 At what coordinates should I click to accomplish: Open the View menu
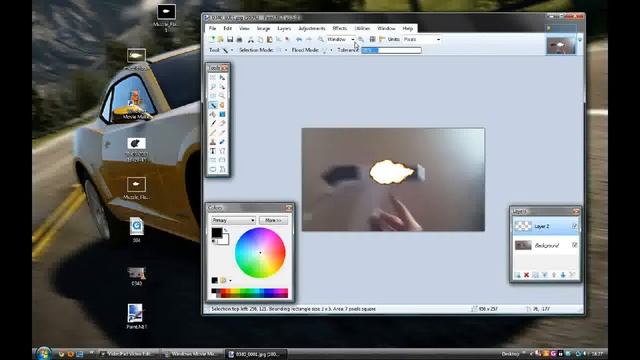pos(244,29)
